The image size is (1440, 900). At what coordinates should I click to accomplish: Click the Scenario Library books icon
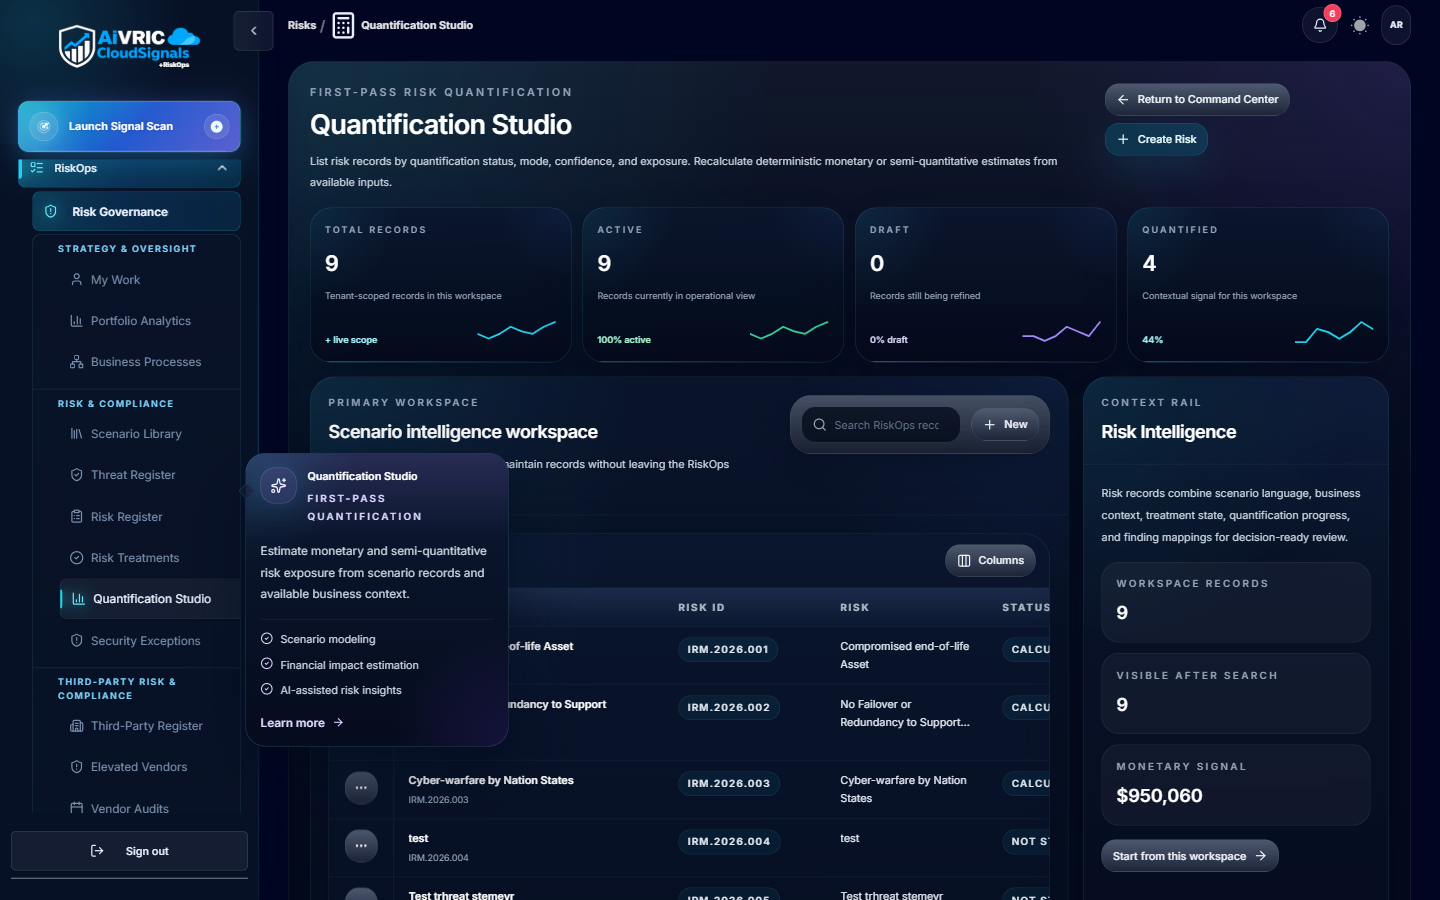tap(76, 434)
